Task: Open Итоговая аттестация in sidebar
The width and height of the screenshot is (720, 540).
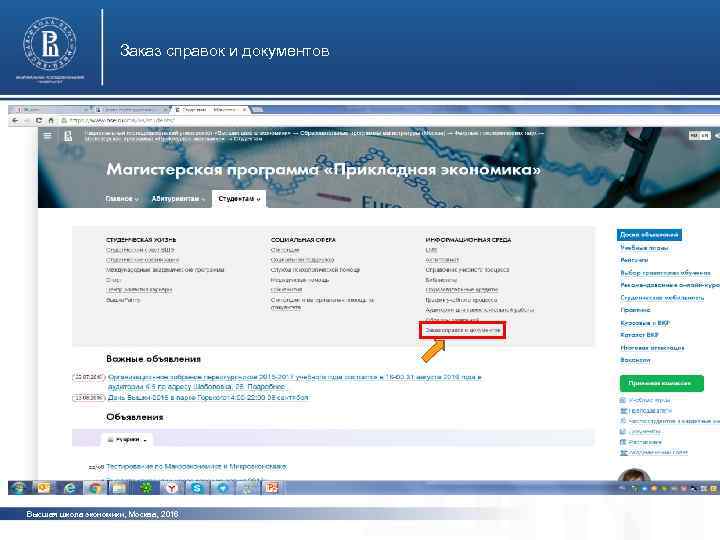Action: (652, 348)
